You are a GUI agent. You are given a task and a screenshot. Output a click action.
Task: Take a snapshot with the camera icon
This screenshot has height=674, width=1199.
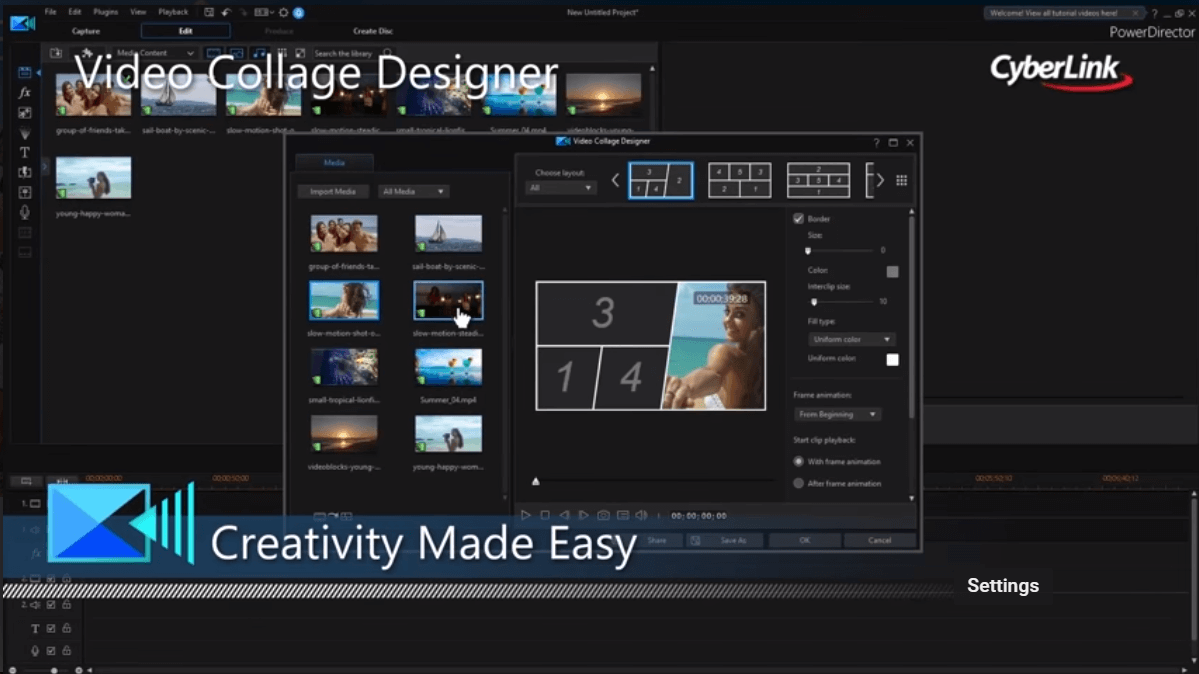(x=603, y=516)
